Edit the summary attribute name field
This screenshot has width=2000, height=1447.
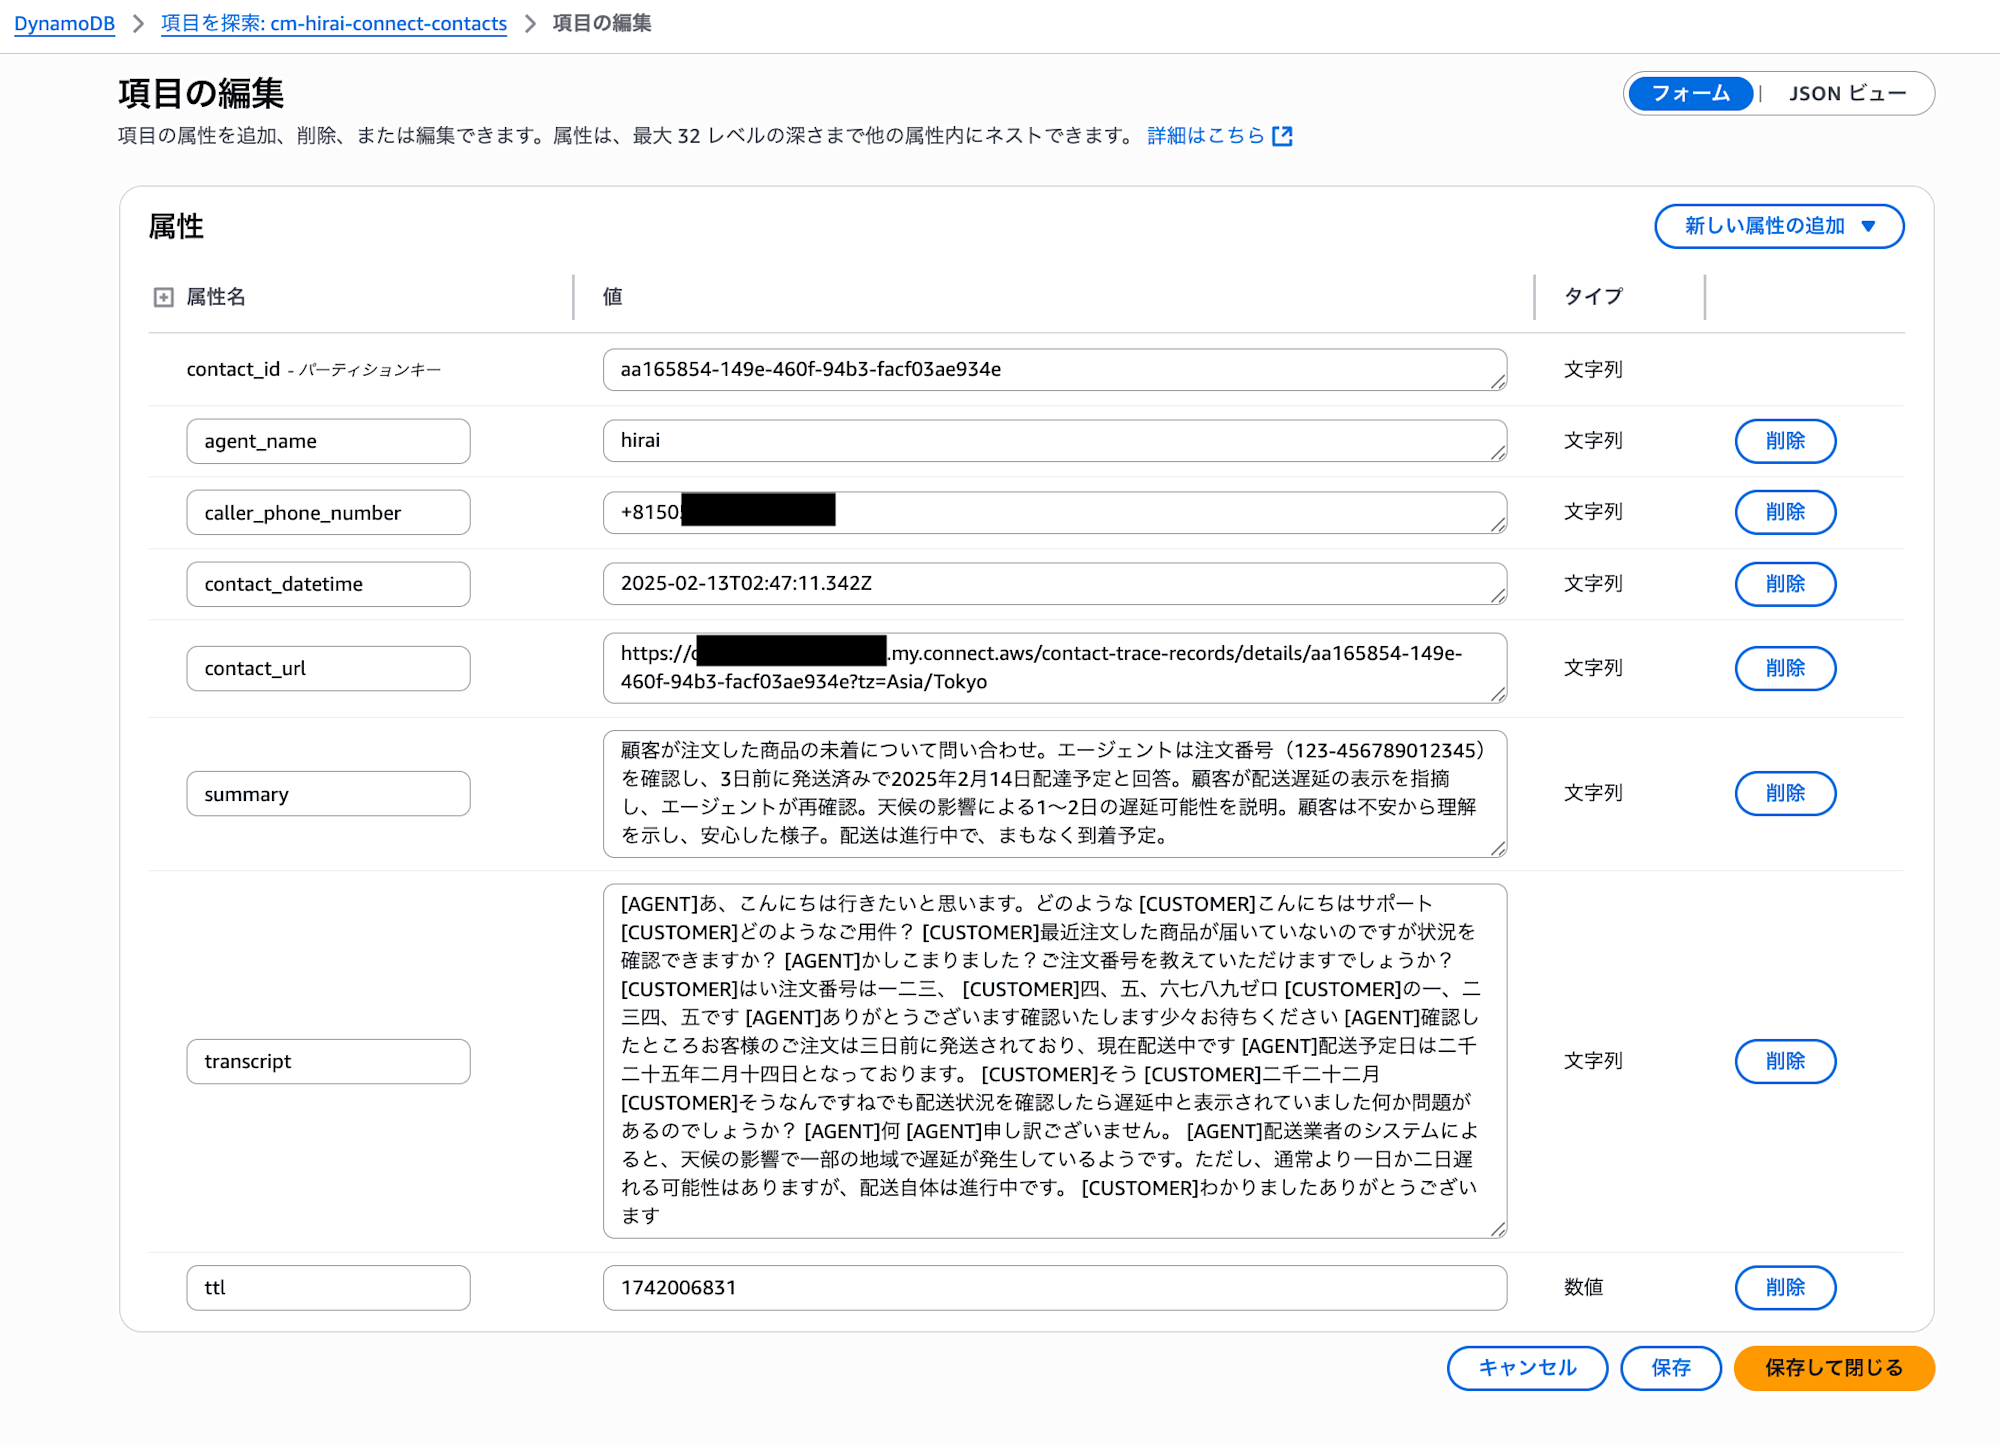(328, 793)
